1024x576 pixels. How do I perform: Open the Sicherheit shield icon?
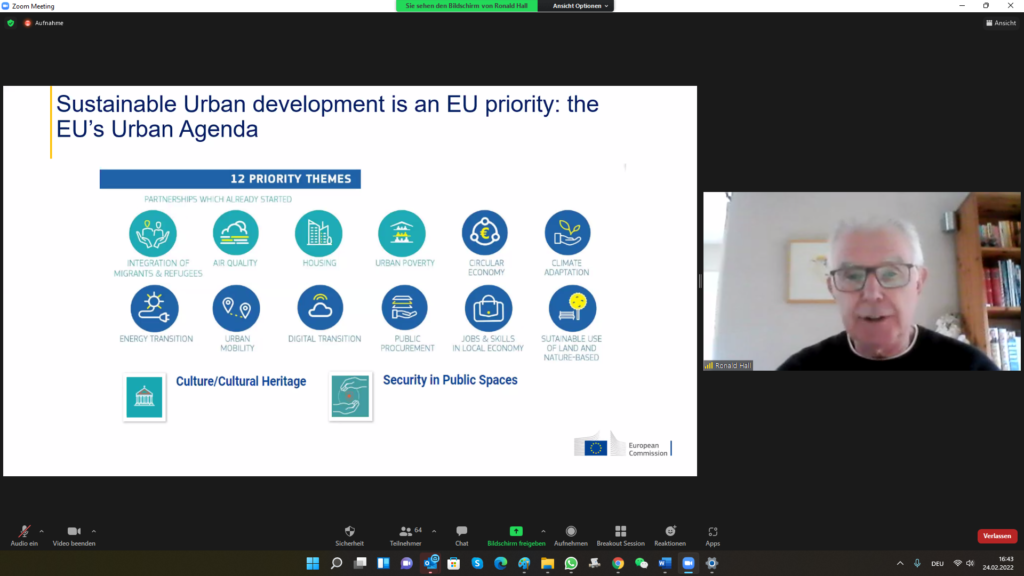click(349, 534)
